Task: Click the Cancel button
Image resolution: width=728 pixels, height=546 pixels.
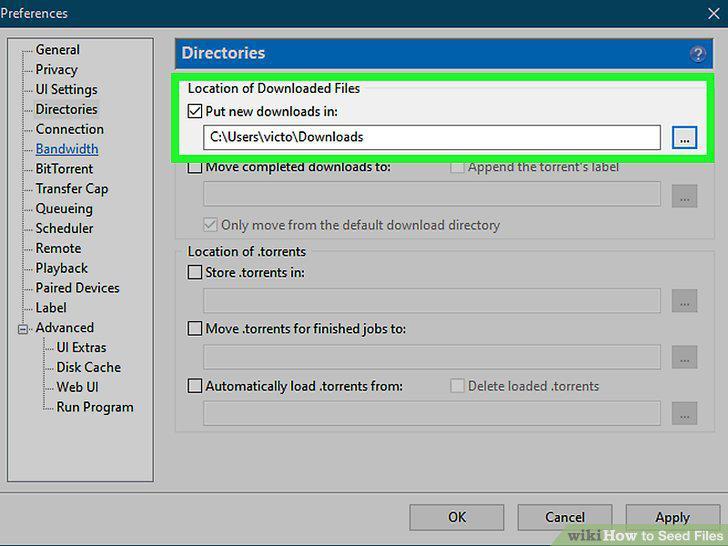Action: point(565,517)
